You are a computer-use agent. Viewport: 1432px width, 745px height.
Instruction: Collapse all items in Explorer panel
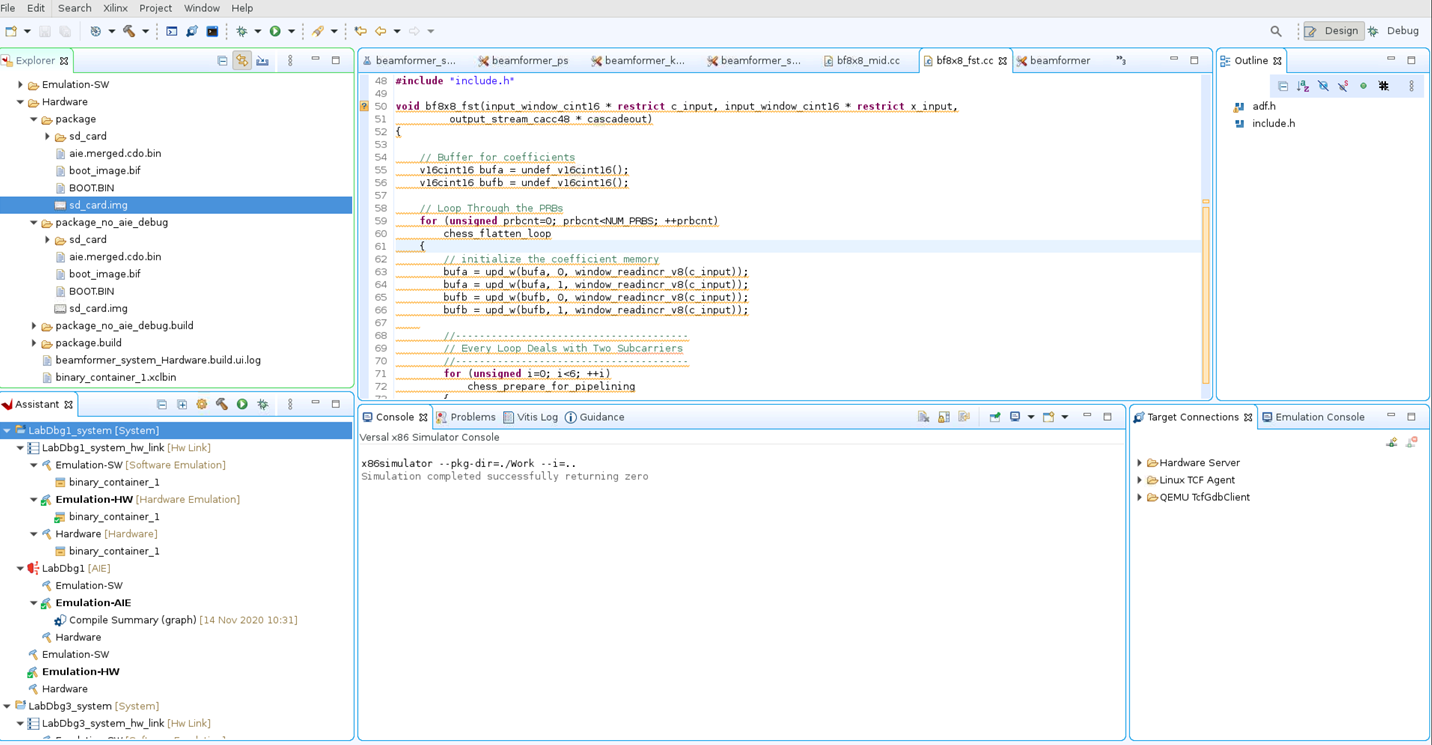click(222, 61)
